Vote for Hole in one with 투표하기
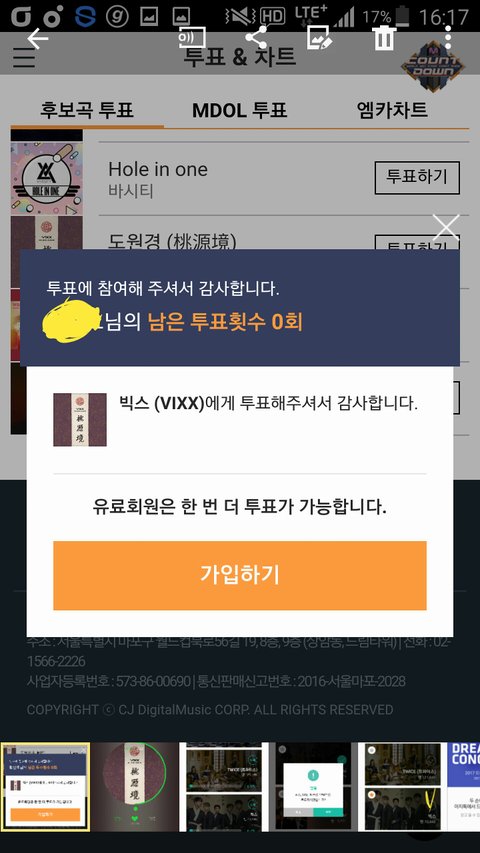 pyautogui.click(x=417, y=177)
